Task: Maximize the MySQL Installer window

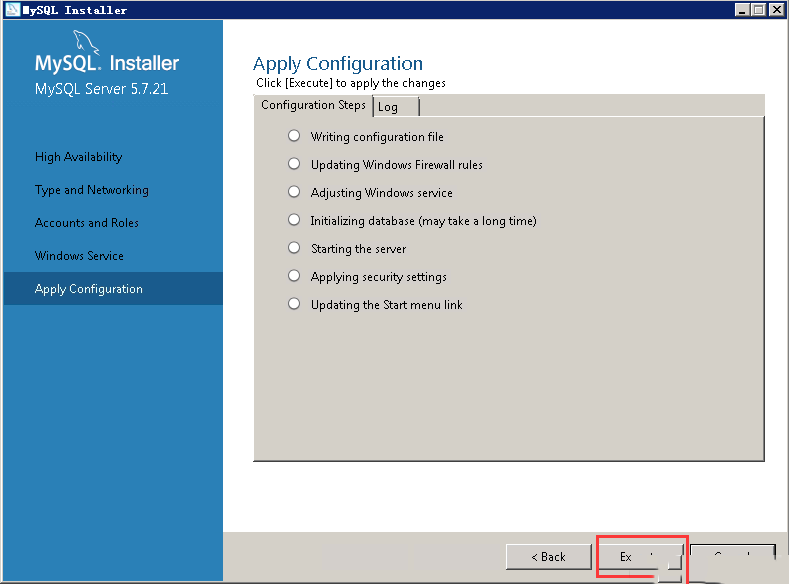Action: [x=759, y=10]
